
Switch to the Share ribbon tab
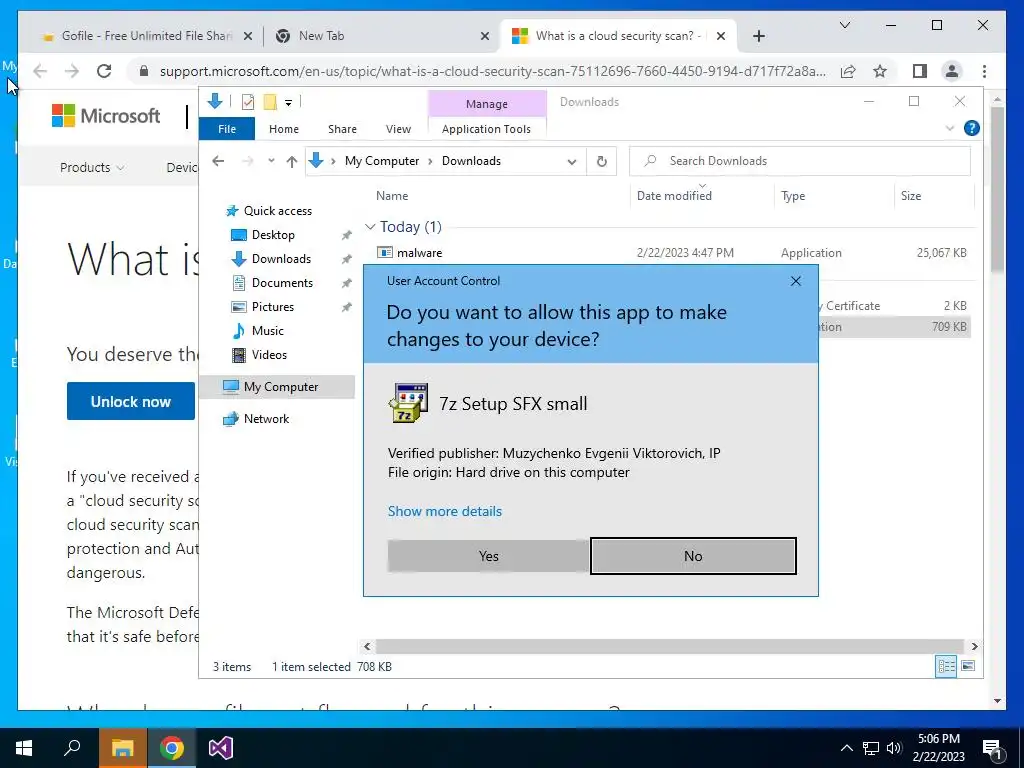(342, 129)
